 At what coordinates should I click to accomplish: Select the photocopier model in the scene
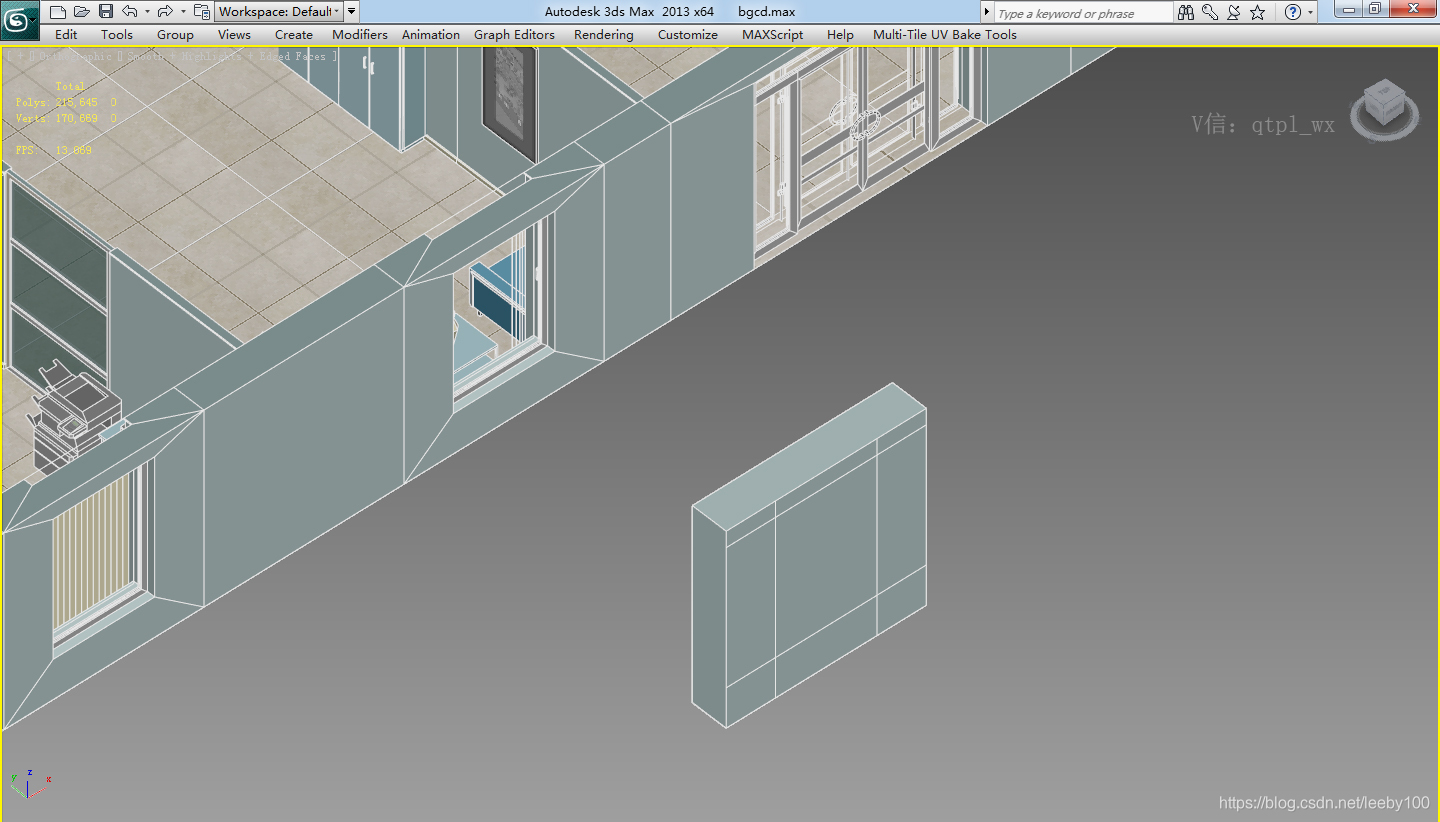pos(74,417)
